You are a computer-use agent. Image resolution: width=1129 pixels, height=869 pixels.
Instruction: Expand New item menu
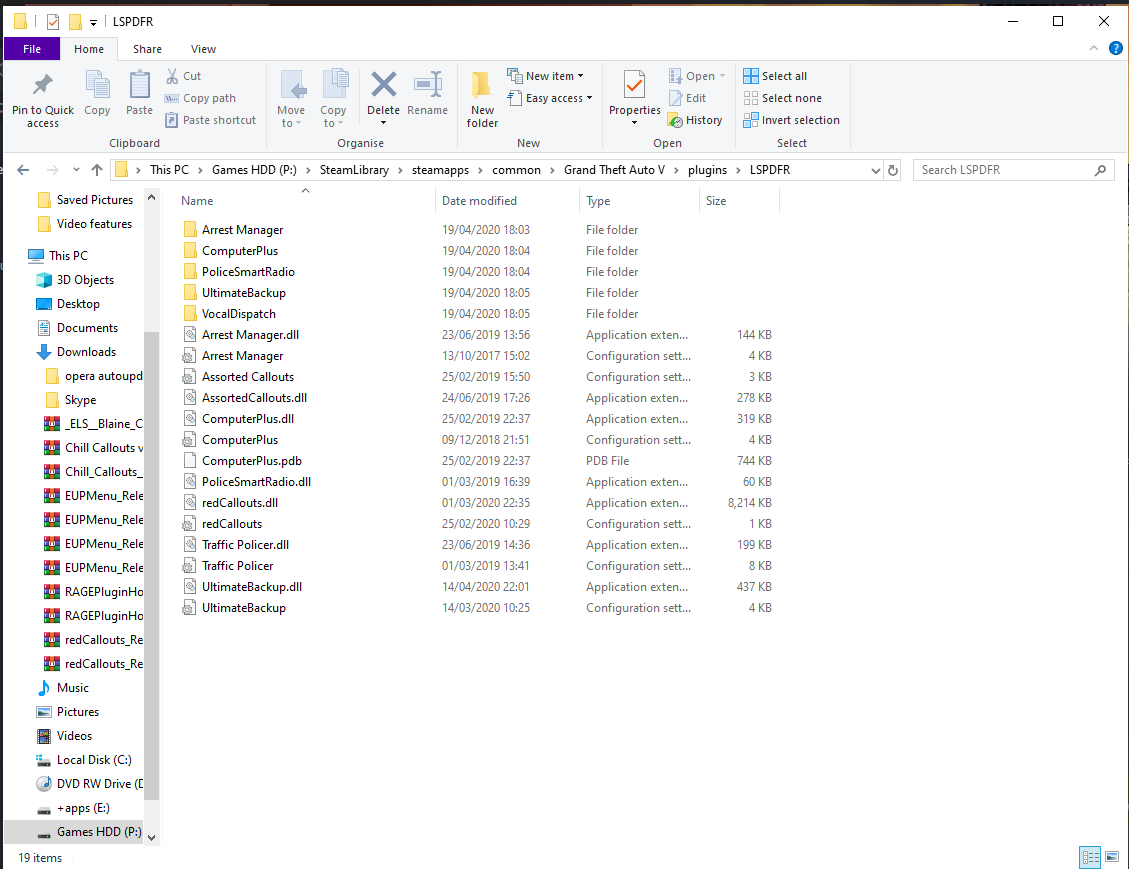tap(546, 76)
